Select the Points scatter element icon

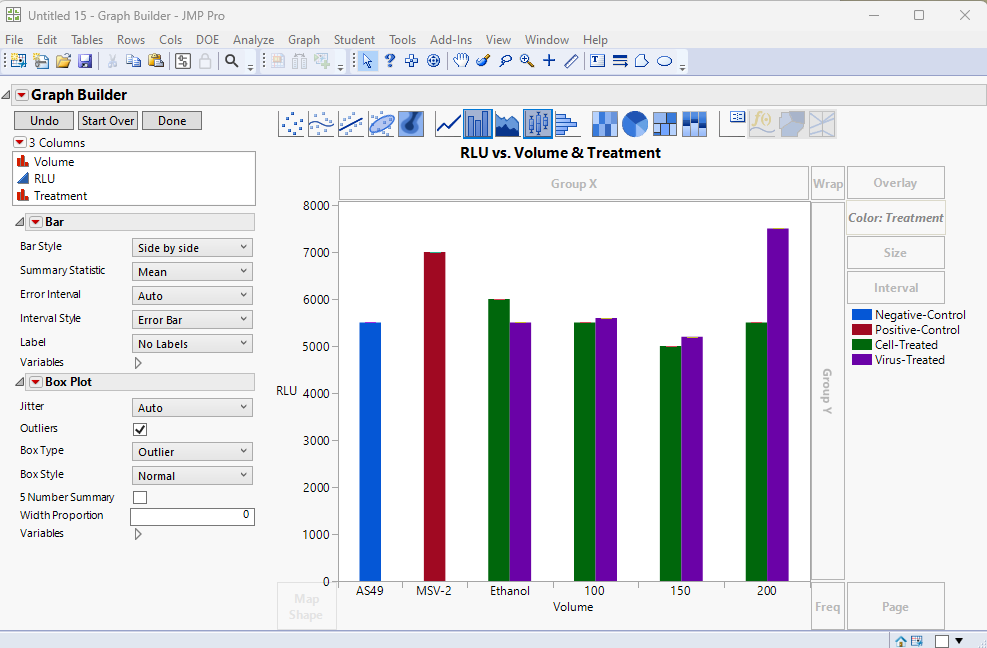click(x=291, y=124)
